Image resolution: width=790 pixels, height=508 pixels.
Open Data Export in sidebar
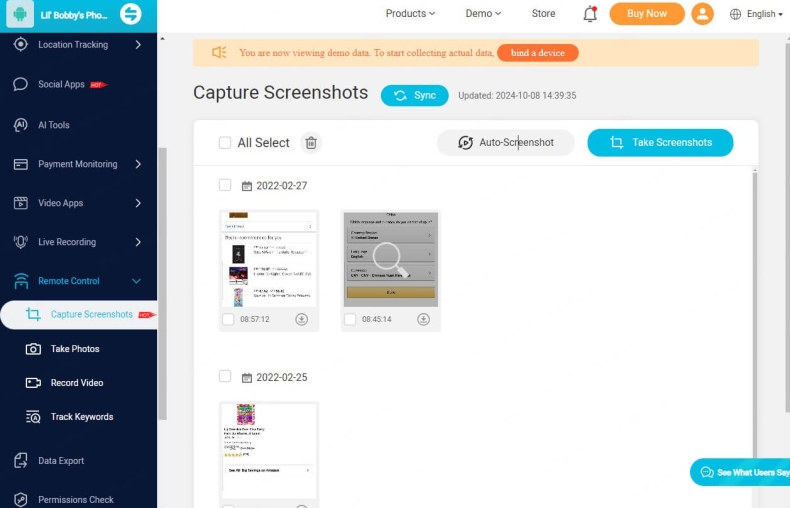(x=60, y=461)
